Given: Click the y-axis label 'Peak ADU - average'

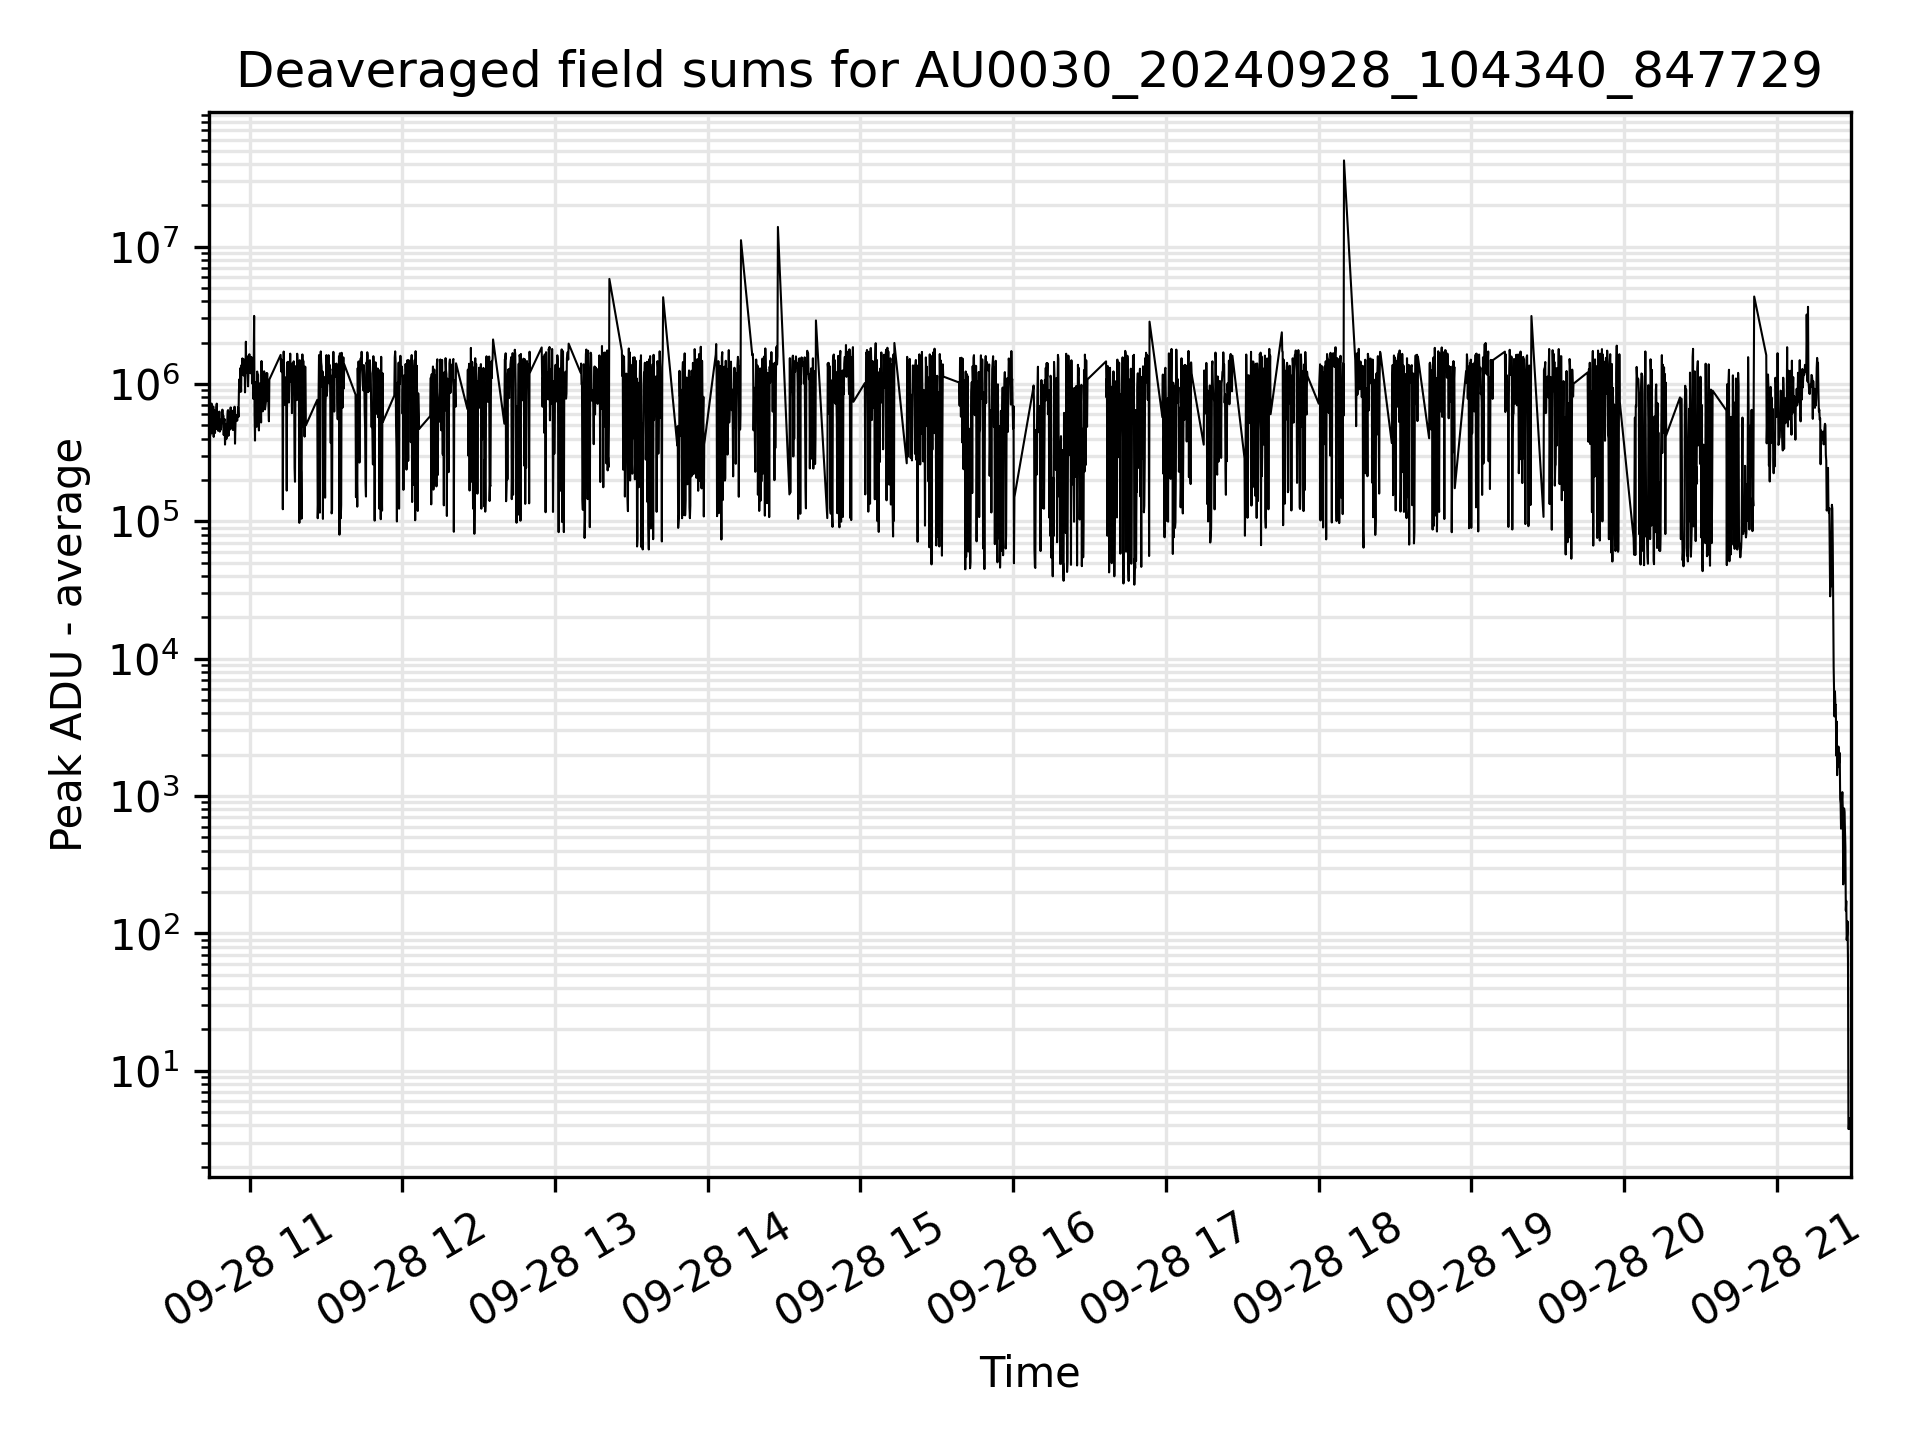Looking at the screenshot, I should 67,645.
